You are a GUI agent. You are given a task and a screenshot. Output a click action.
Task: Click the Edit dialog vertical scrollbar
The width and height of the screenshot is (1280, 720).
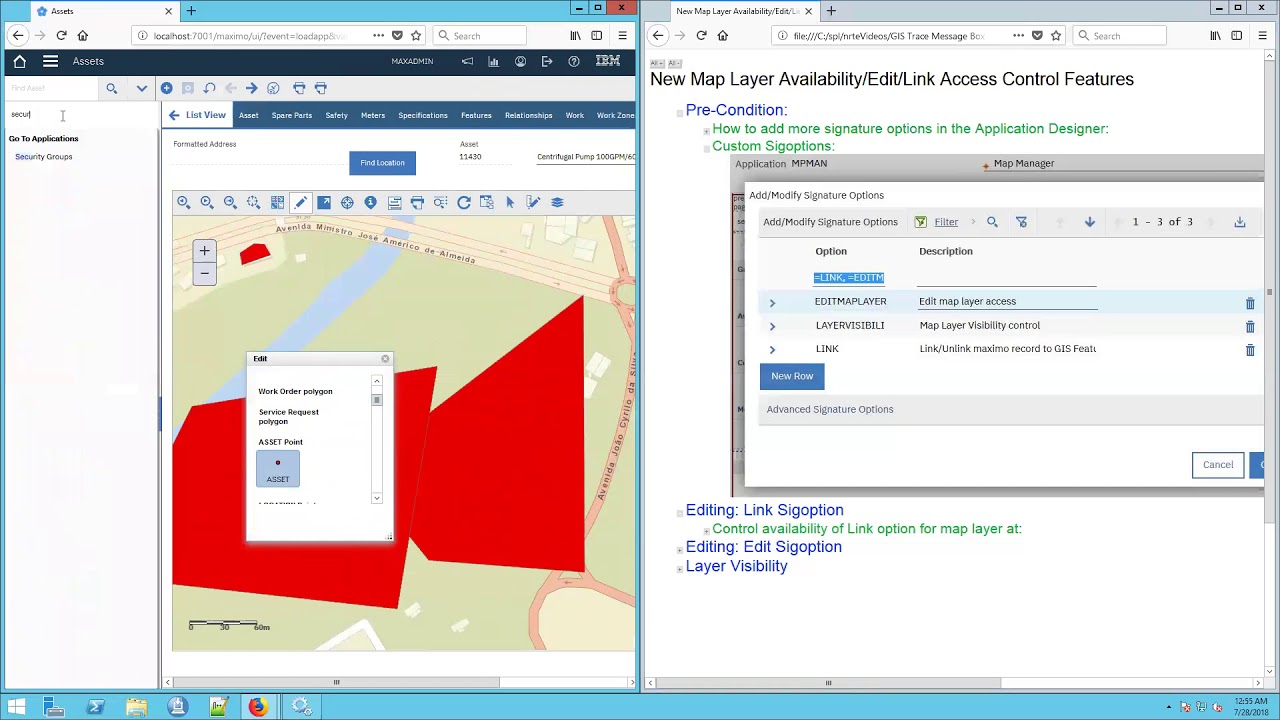[377, 439]
